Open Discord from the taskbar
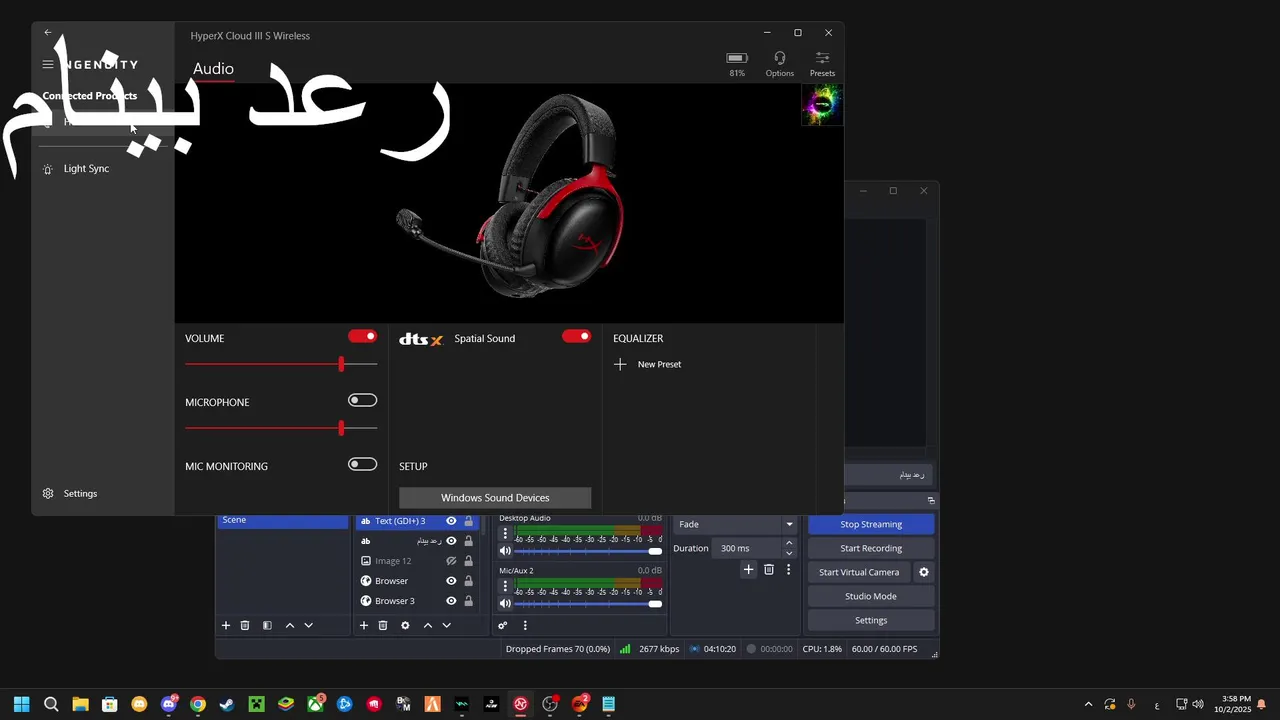Viewport: 1280px width, 720px height. (169, 704)
